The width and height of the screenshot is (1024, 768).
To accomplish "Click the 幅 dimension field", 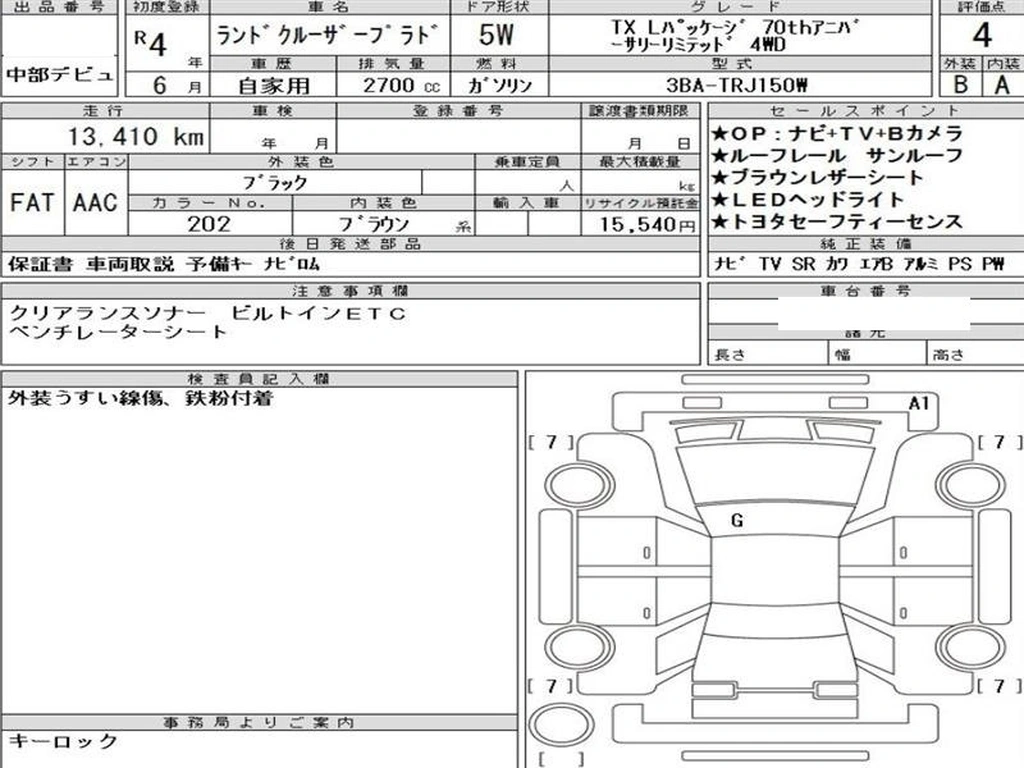I will coord(877,354).
